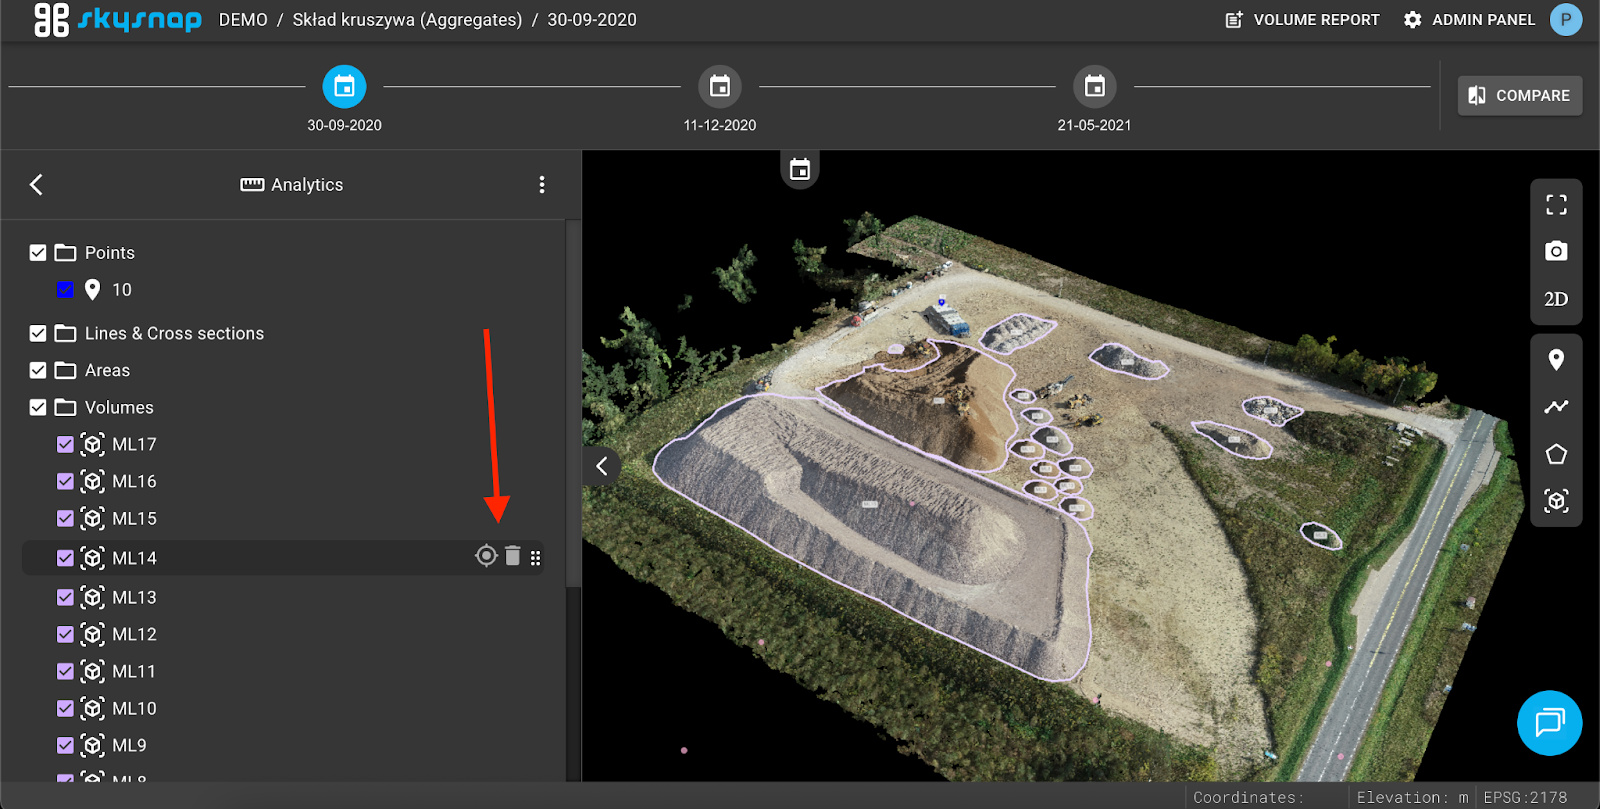This screenshot has width=1600, height=809.
Task: Select the add point marker tool
Action: 1556,360
